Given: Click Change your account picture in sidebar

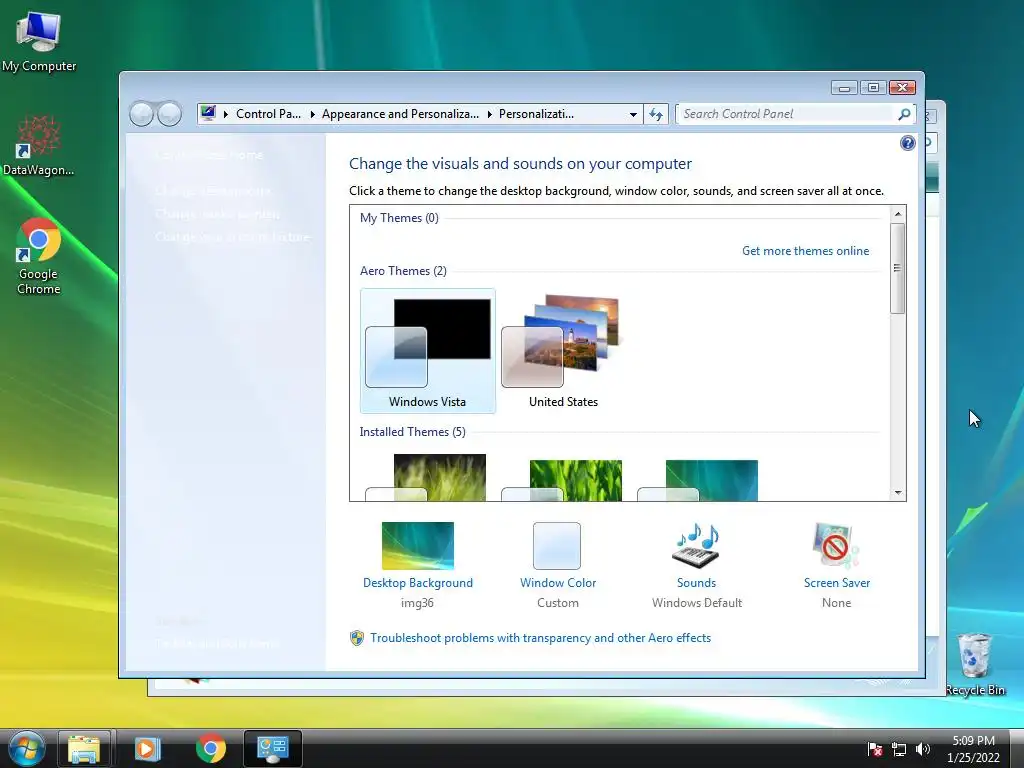Looking at the screenshot, I should click(x=232, y=236).
